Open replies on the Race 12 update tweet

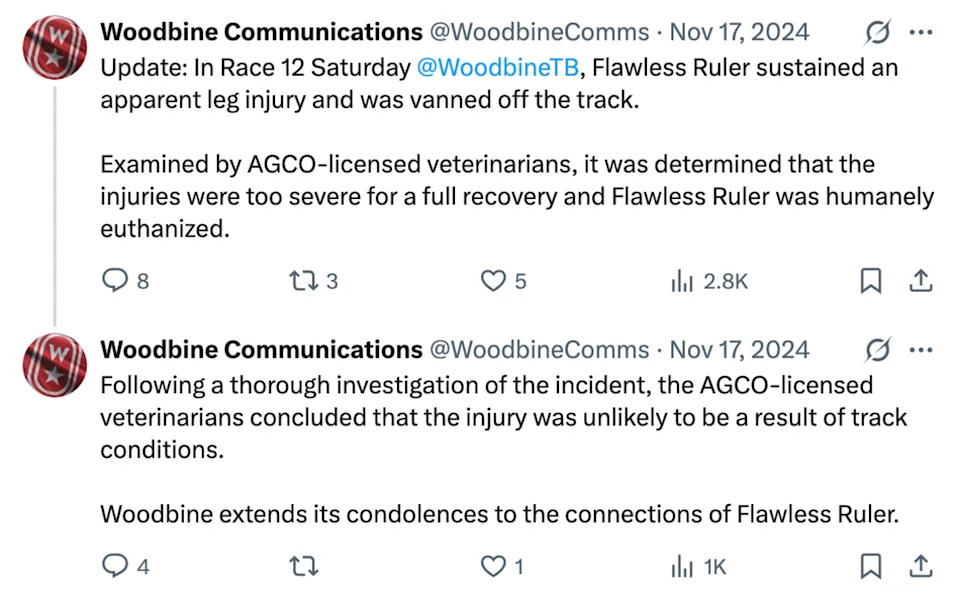[x=125, y=281]
